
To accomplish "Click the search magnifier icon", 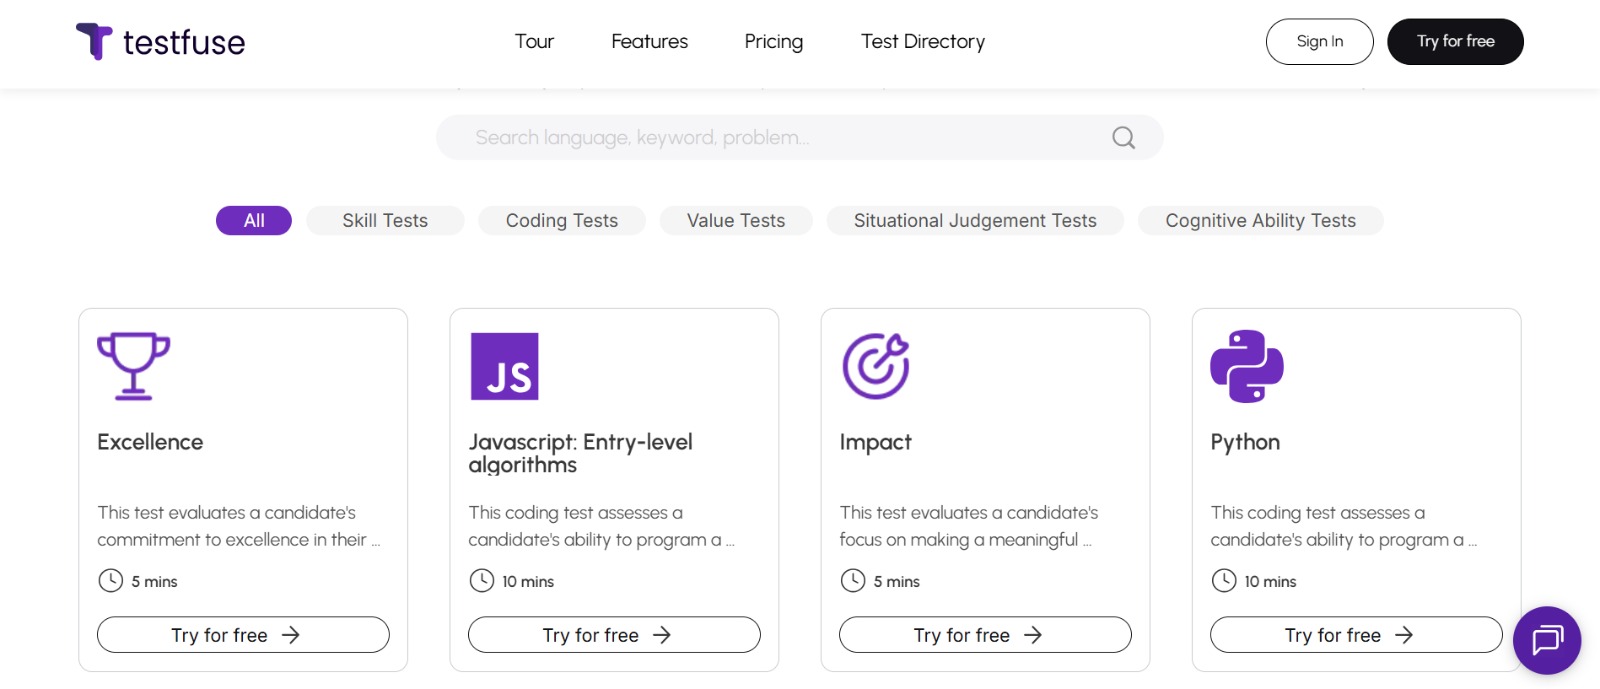I will pos(1123,138).
